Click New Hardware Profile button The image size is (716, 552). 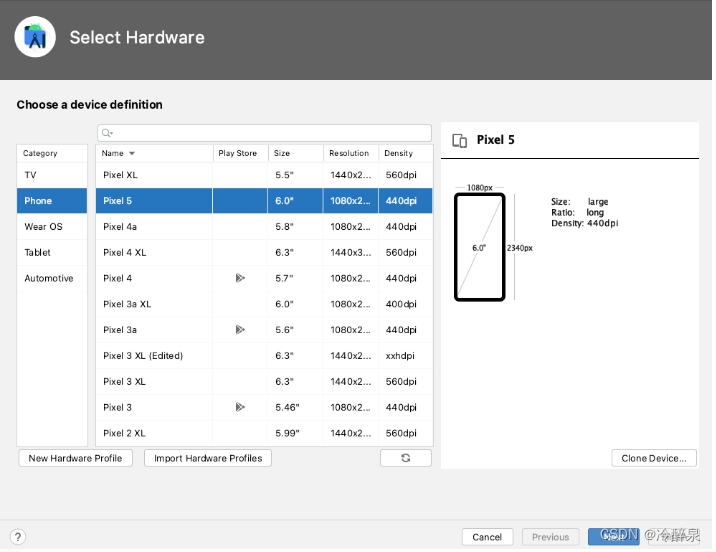[75, 458]
